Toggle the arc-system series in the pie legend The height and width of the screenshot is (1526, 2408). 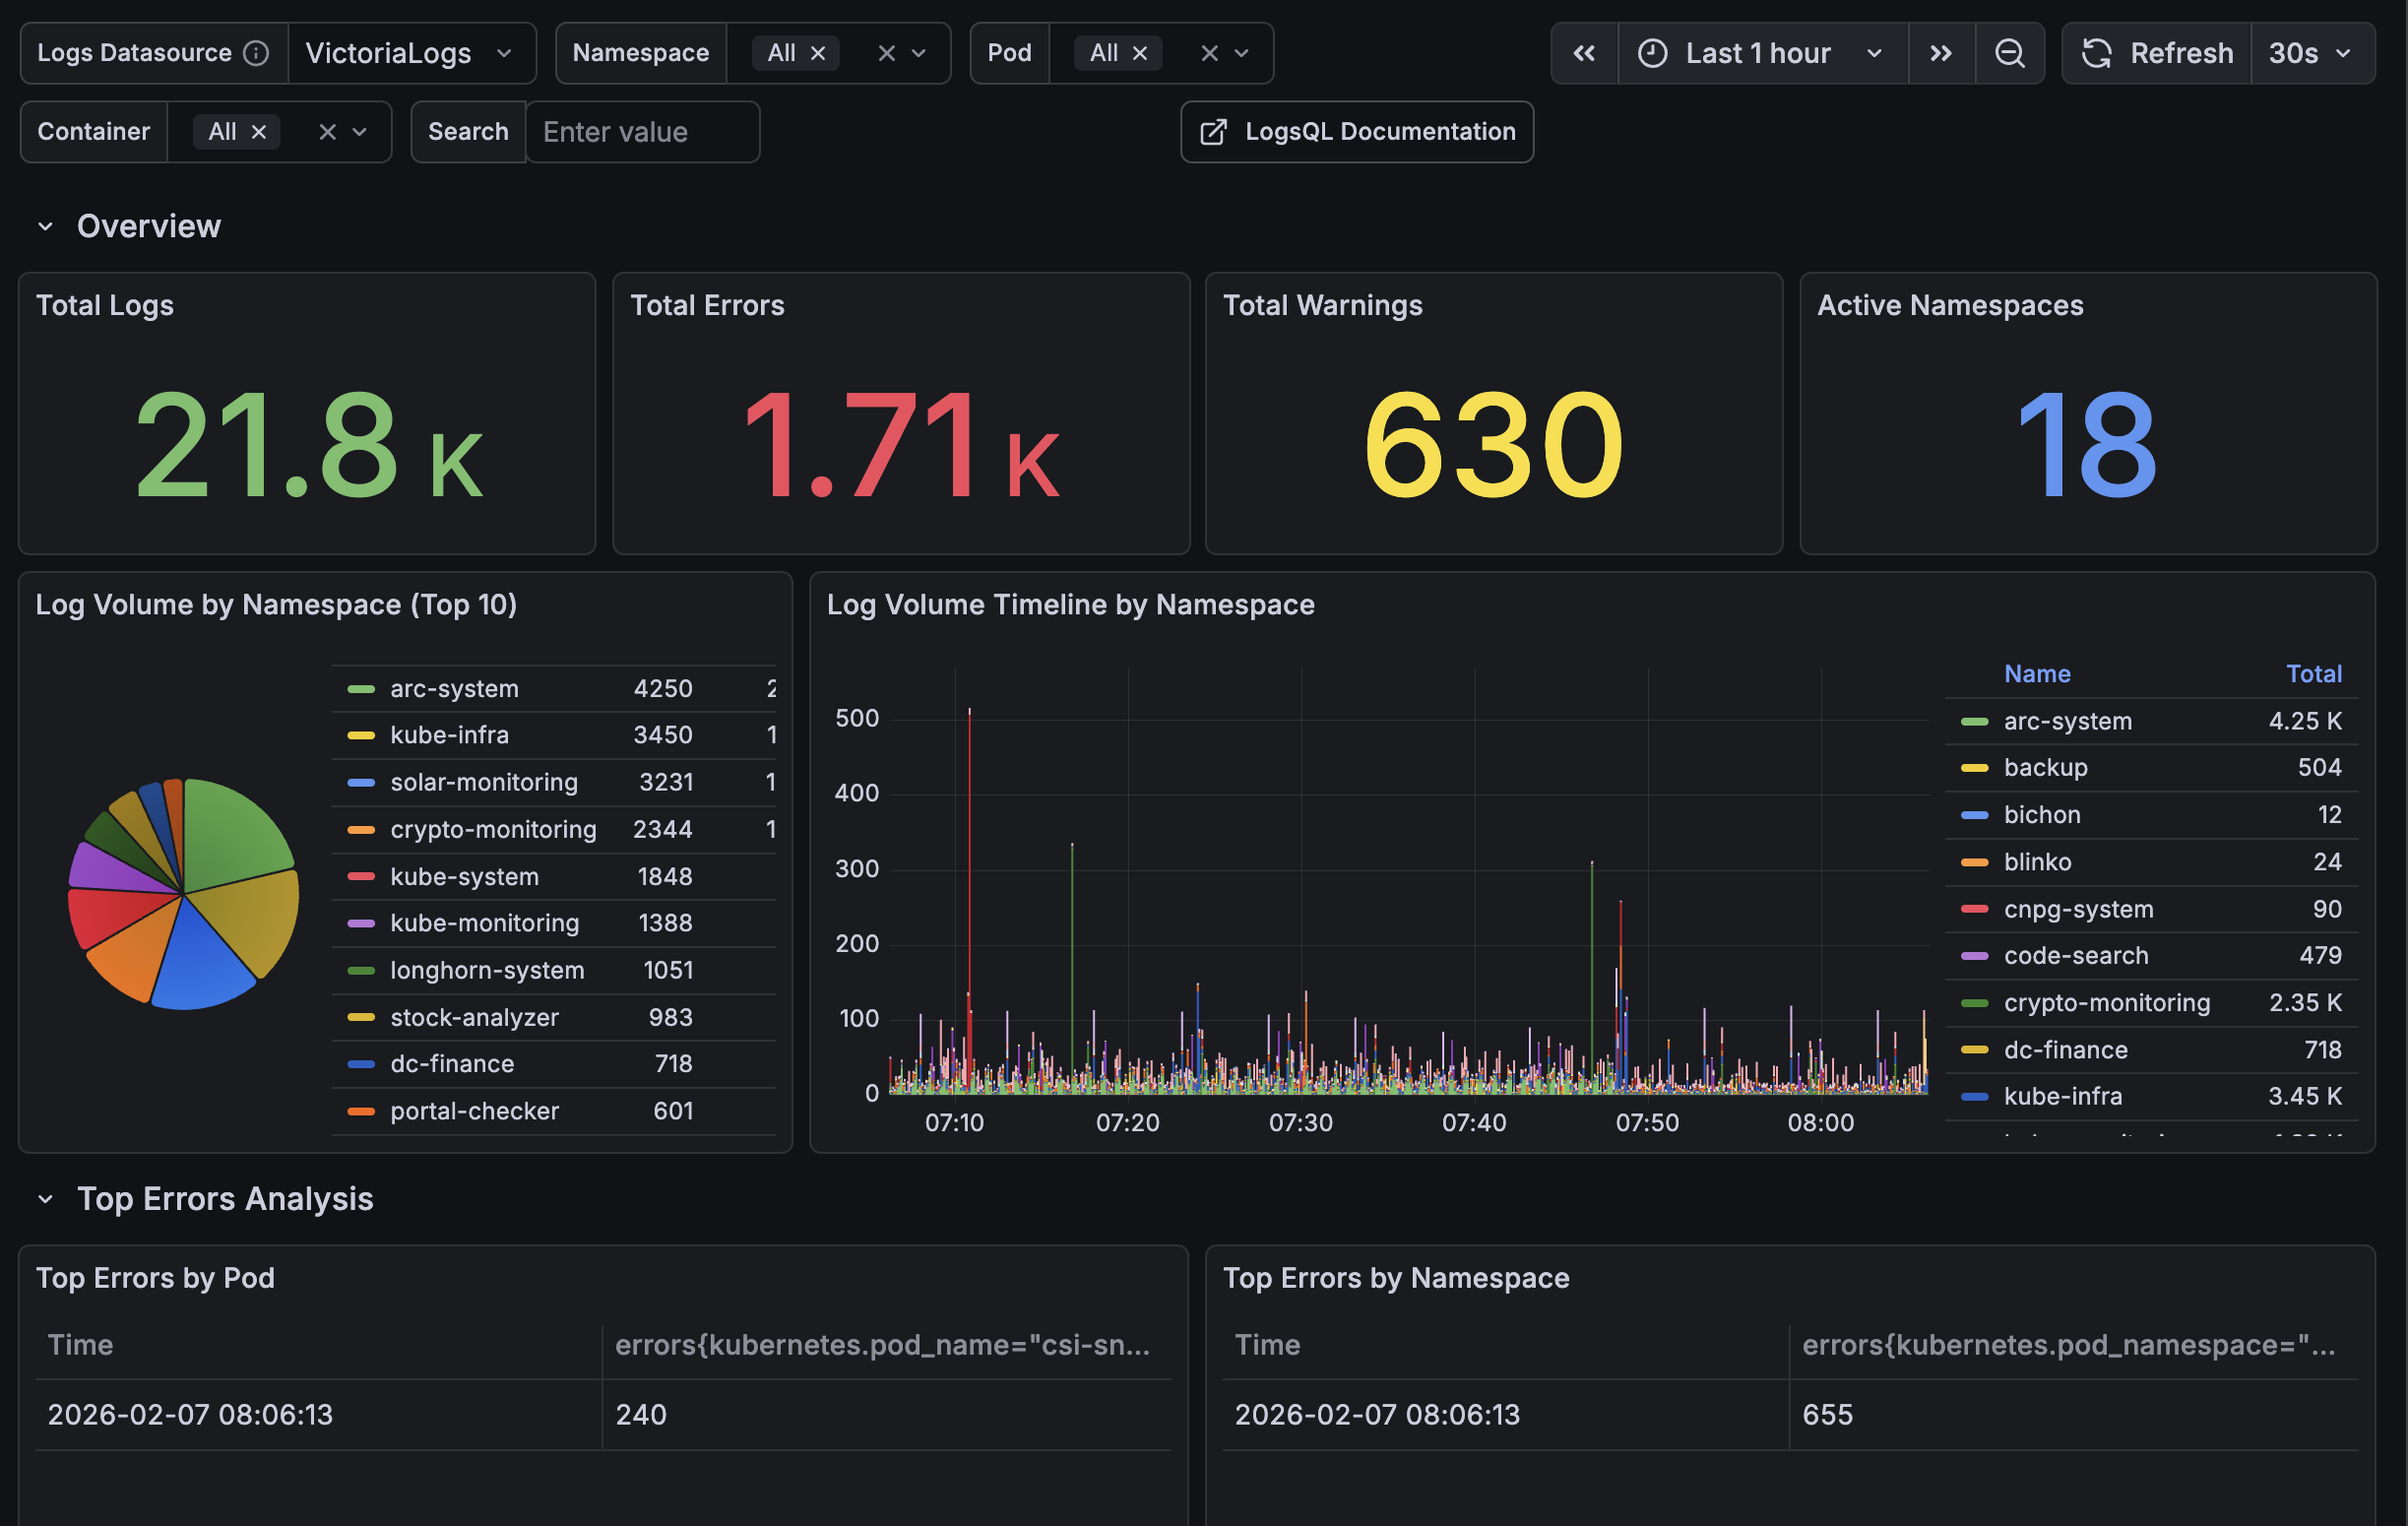[x=452, y=687]
